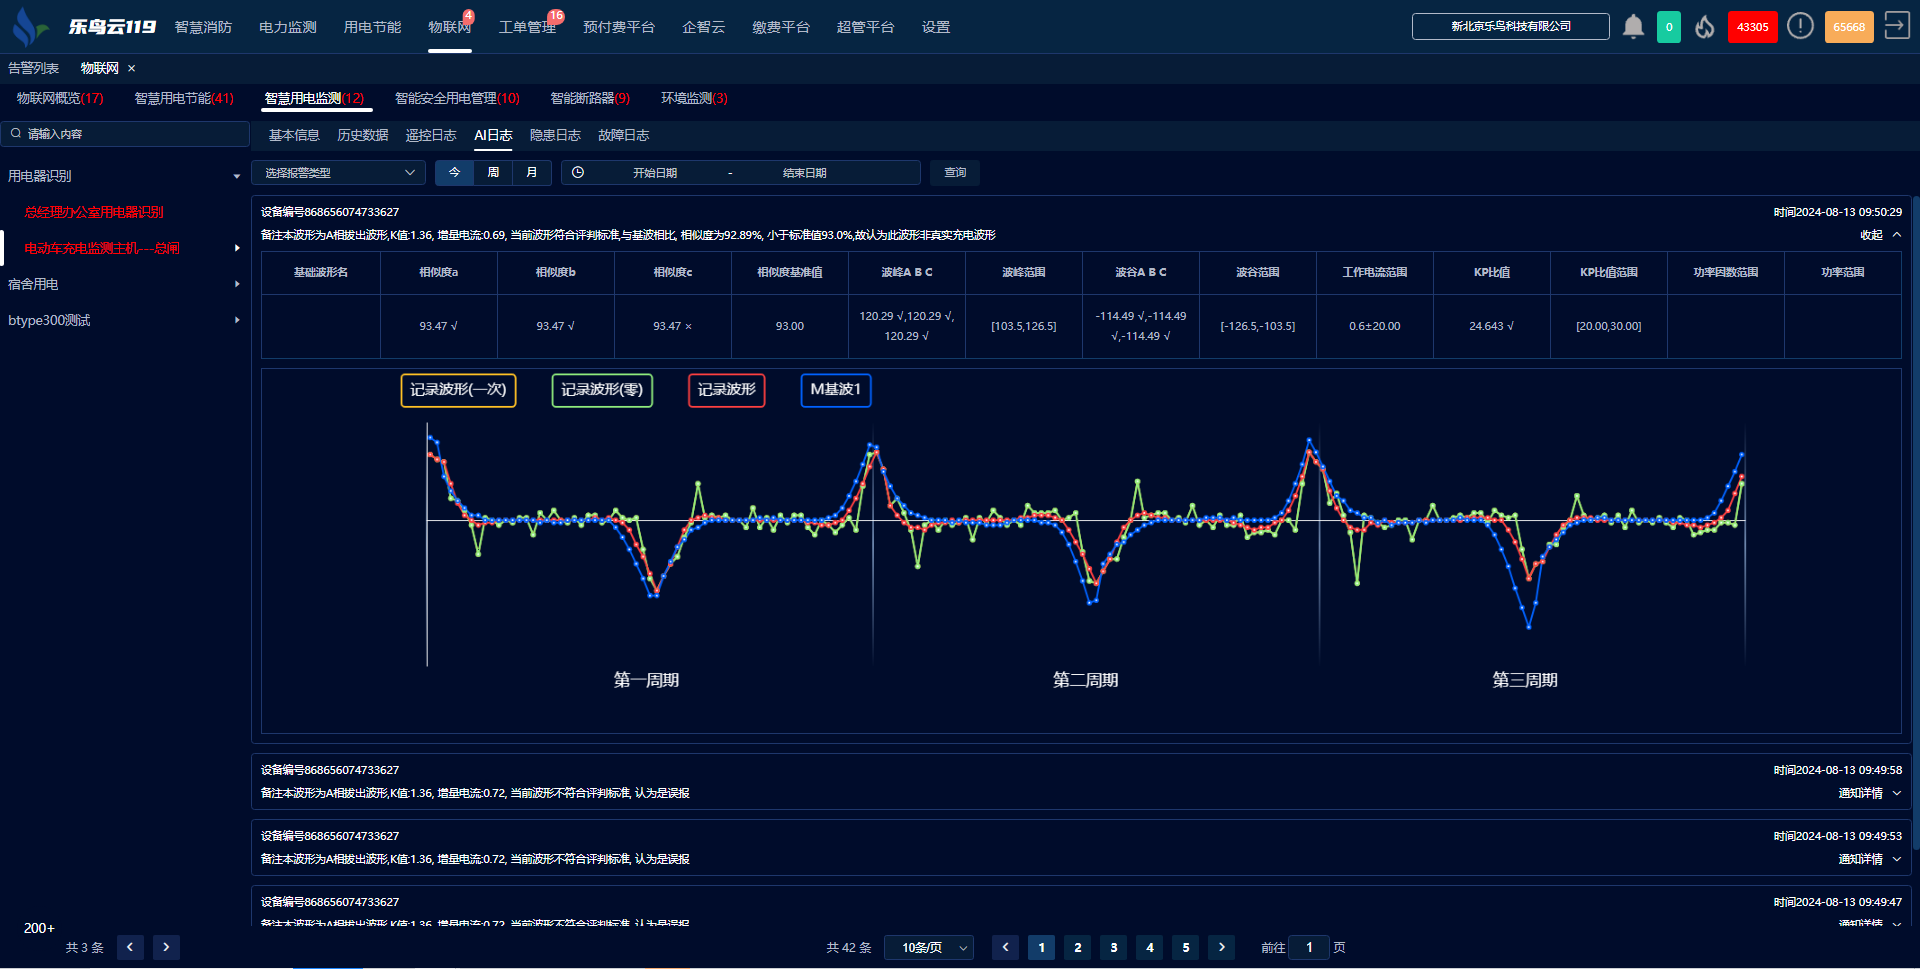Click the 查询 search button
Viewport: 1920px width, 969px height.
point(955,173)
